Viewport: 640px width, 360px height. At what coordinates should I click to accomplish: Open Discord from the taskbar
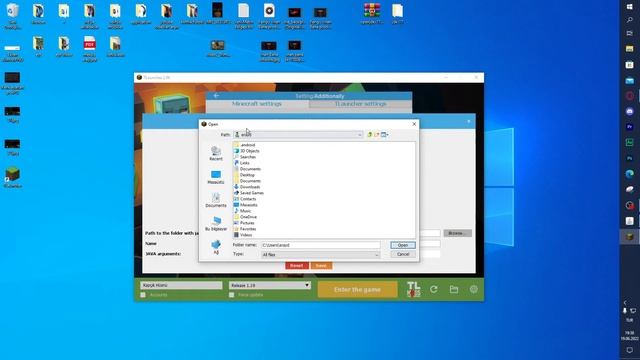click(629, 111)
